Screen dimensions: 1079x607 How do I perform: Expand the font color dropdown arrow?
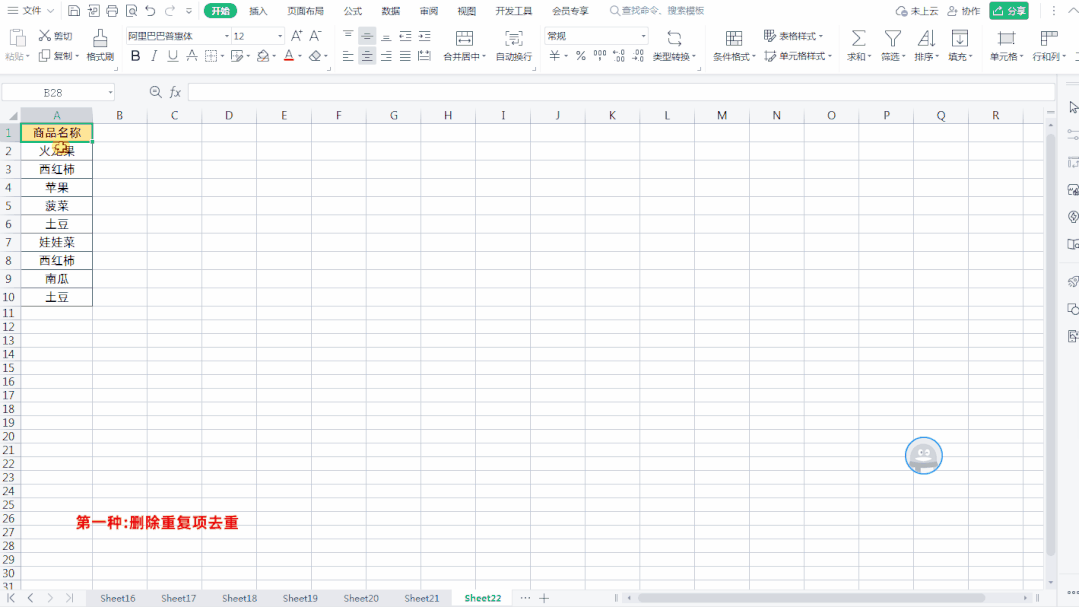(300, 56)
